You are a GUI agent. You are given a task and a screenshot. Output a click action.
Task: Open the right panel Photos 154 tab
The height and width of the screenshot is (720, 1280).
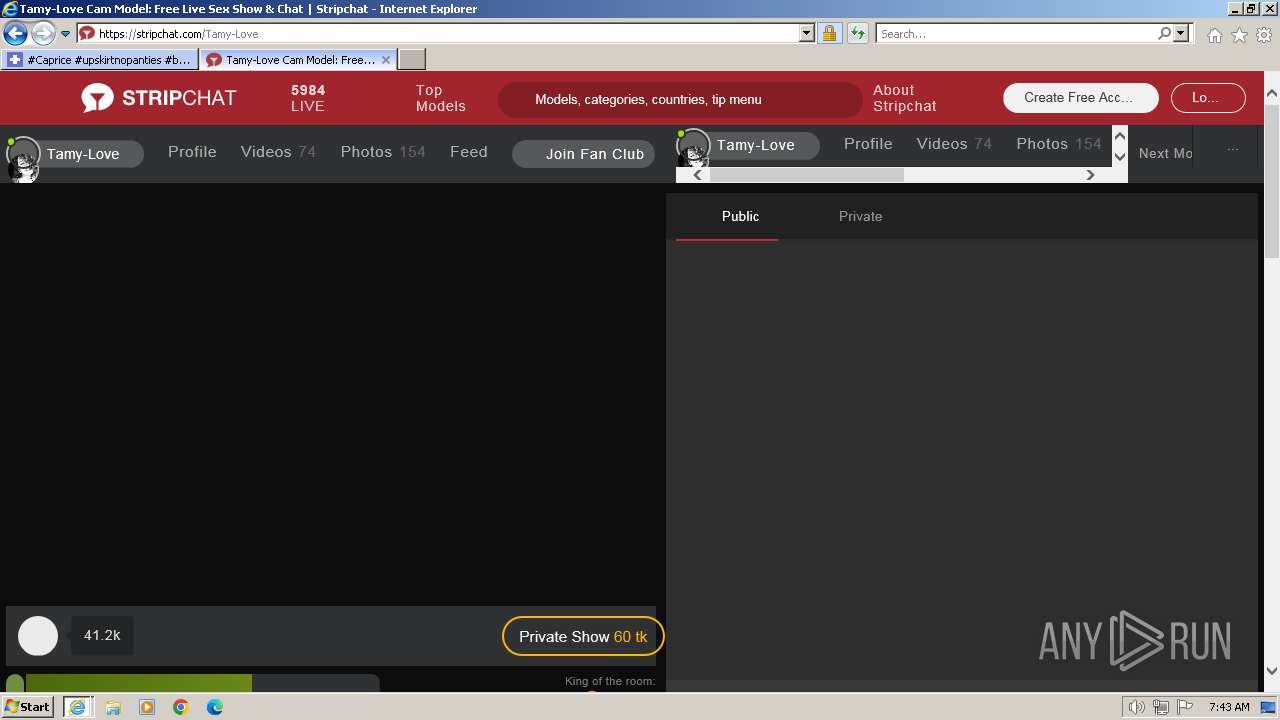(x=1059, y=144)
